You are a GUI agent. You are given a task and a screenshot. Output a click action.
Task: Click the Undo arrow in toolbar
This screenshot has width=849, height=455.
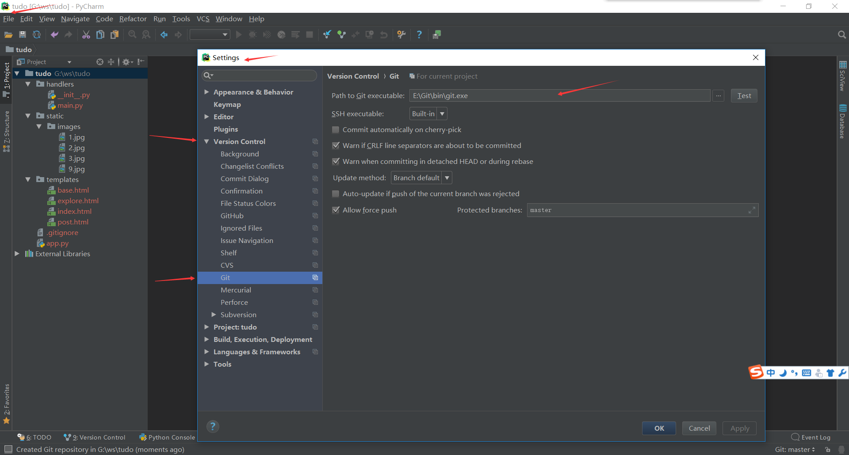tap(54, 35)
